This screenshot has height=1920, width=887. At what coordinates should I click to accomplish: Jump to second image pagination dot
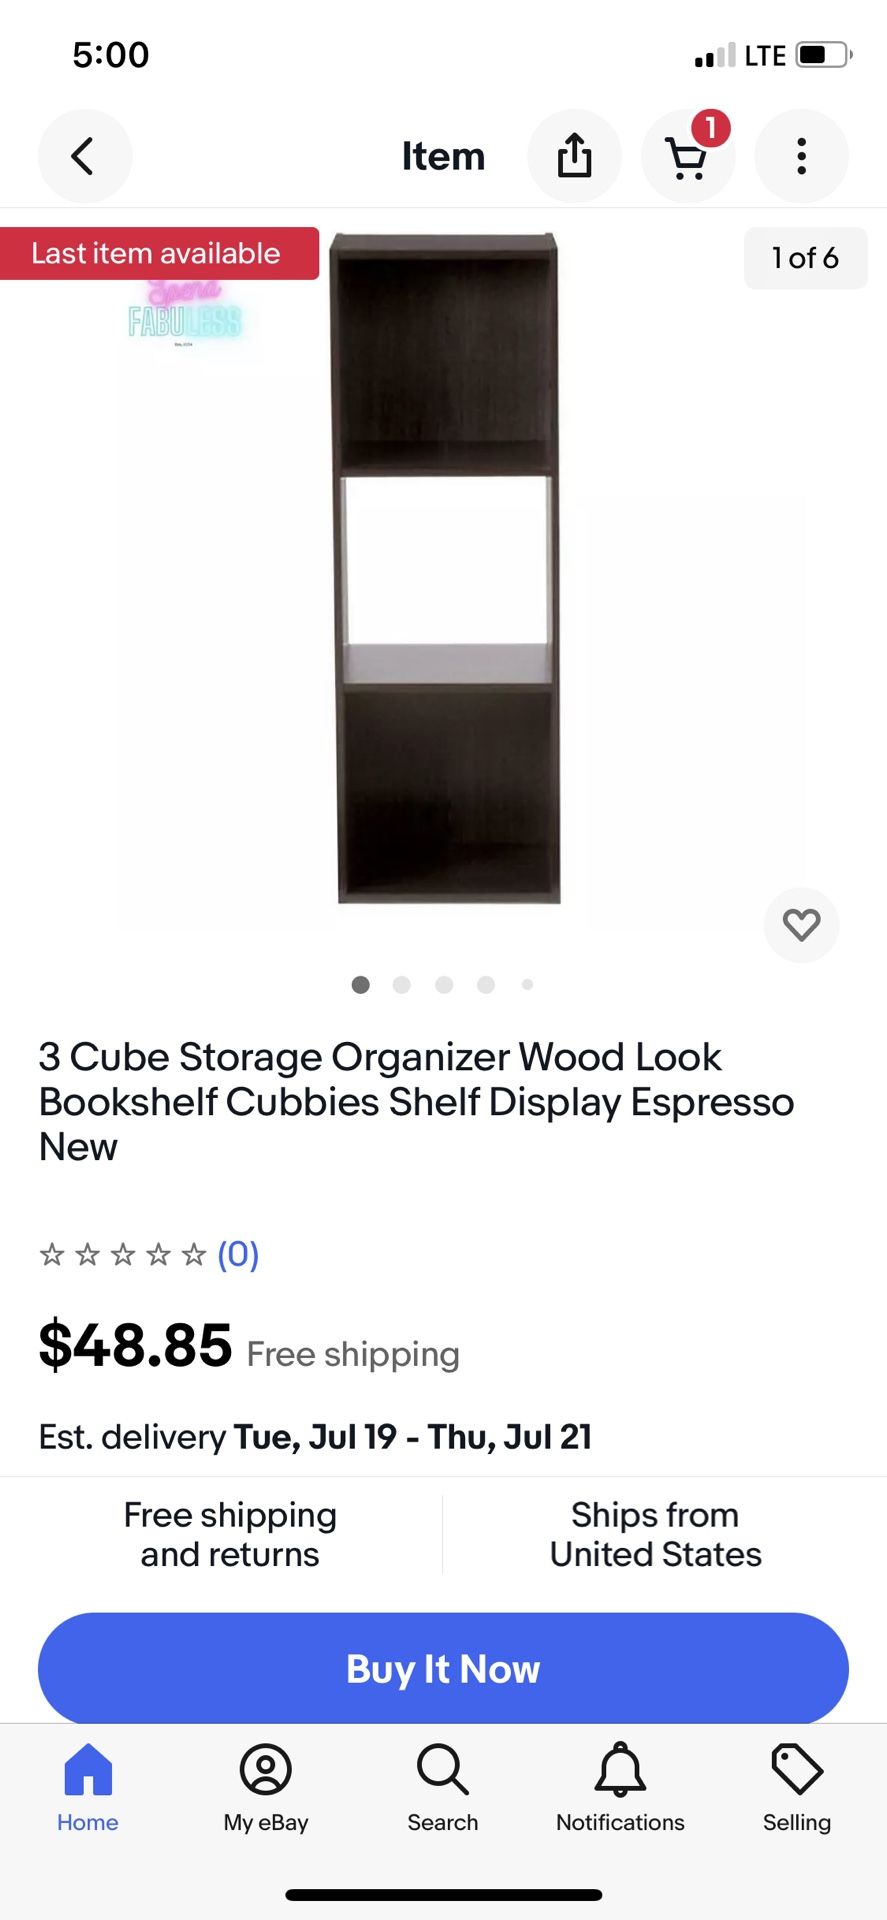pyautogui.click(x=402, y=985)
